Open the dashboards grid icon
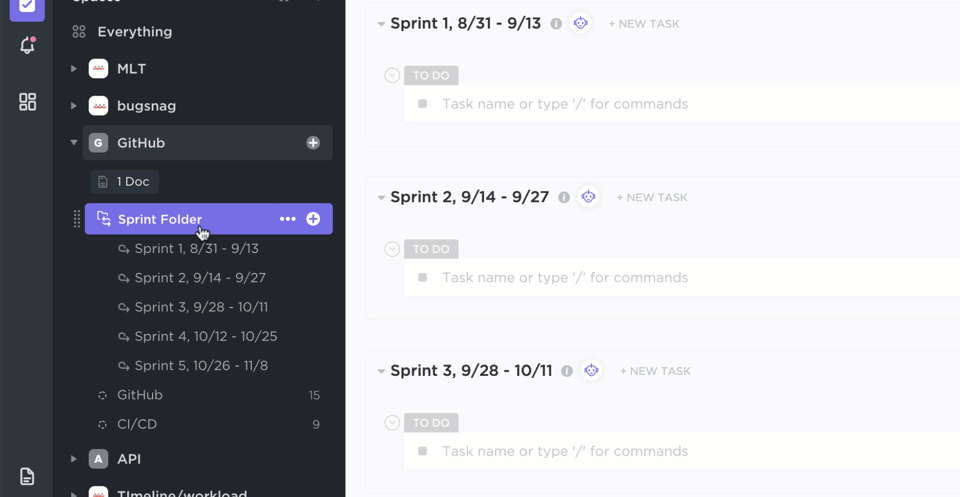Screen dimensions: 960x497 point(27,102)
